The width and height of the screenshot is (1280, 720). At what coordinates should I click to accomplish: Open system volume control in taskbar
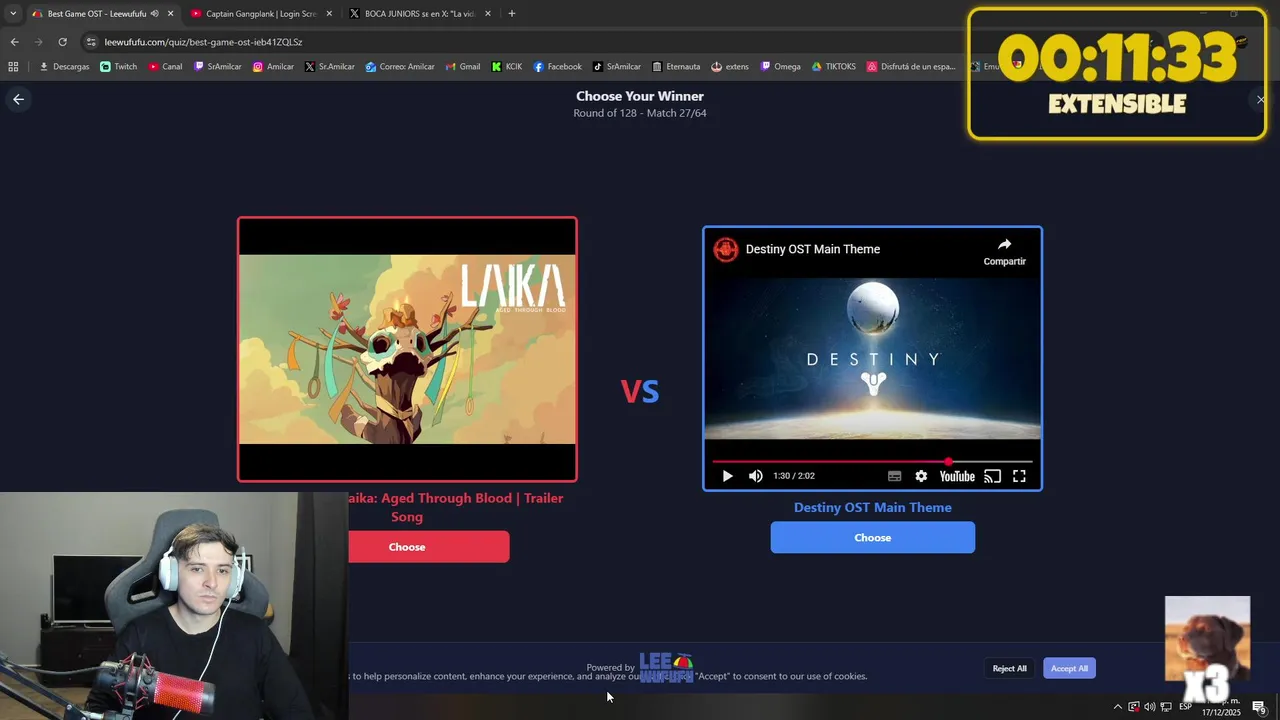(1149, 707)
